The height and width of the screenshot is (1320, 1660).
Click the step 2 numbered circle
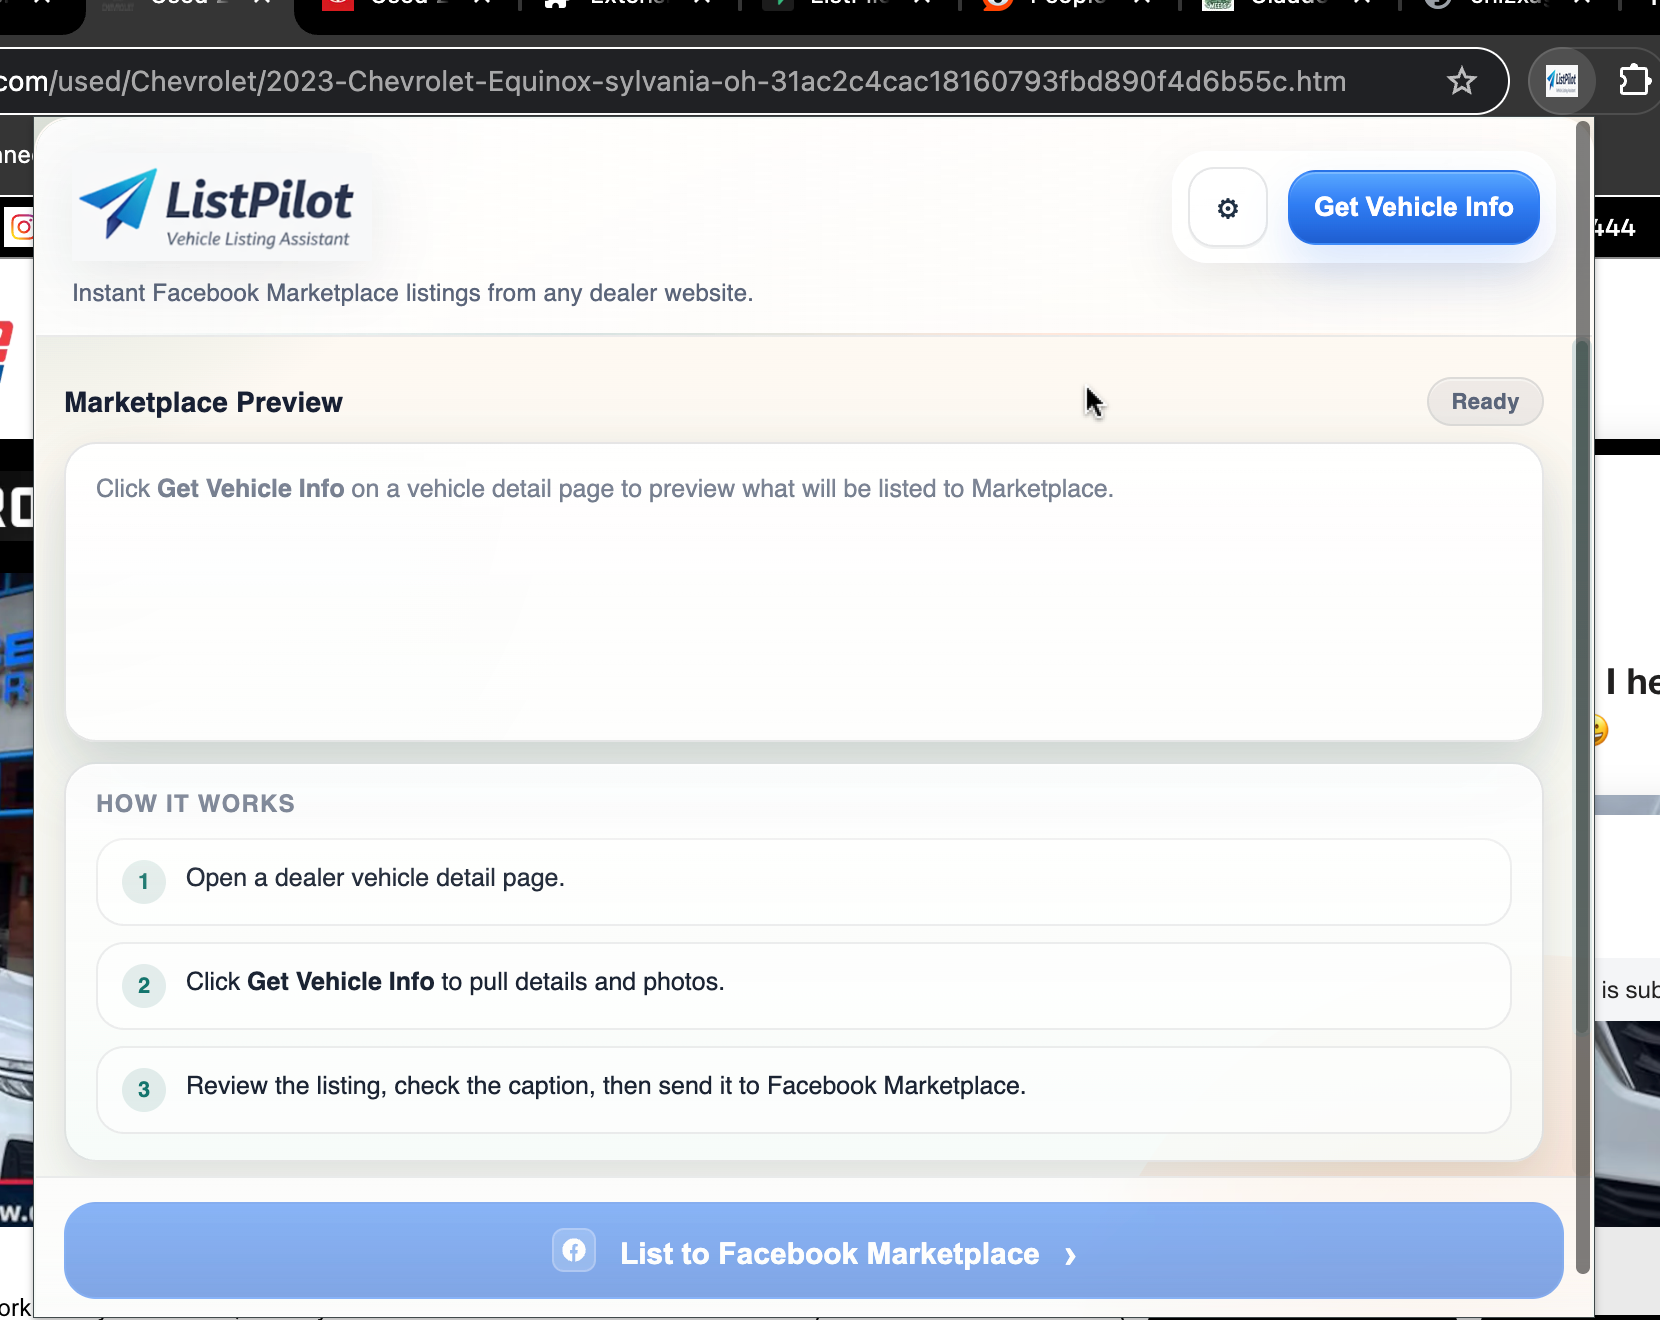point(143,986)
